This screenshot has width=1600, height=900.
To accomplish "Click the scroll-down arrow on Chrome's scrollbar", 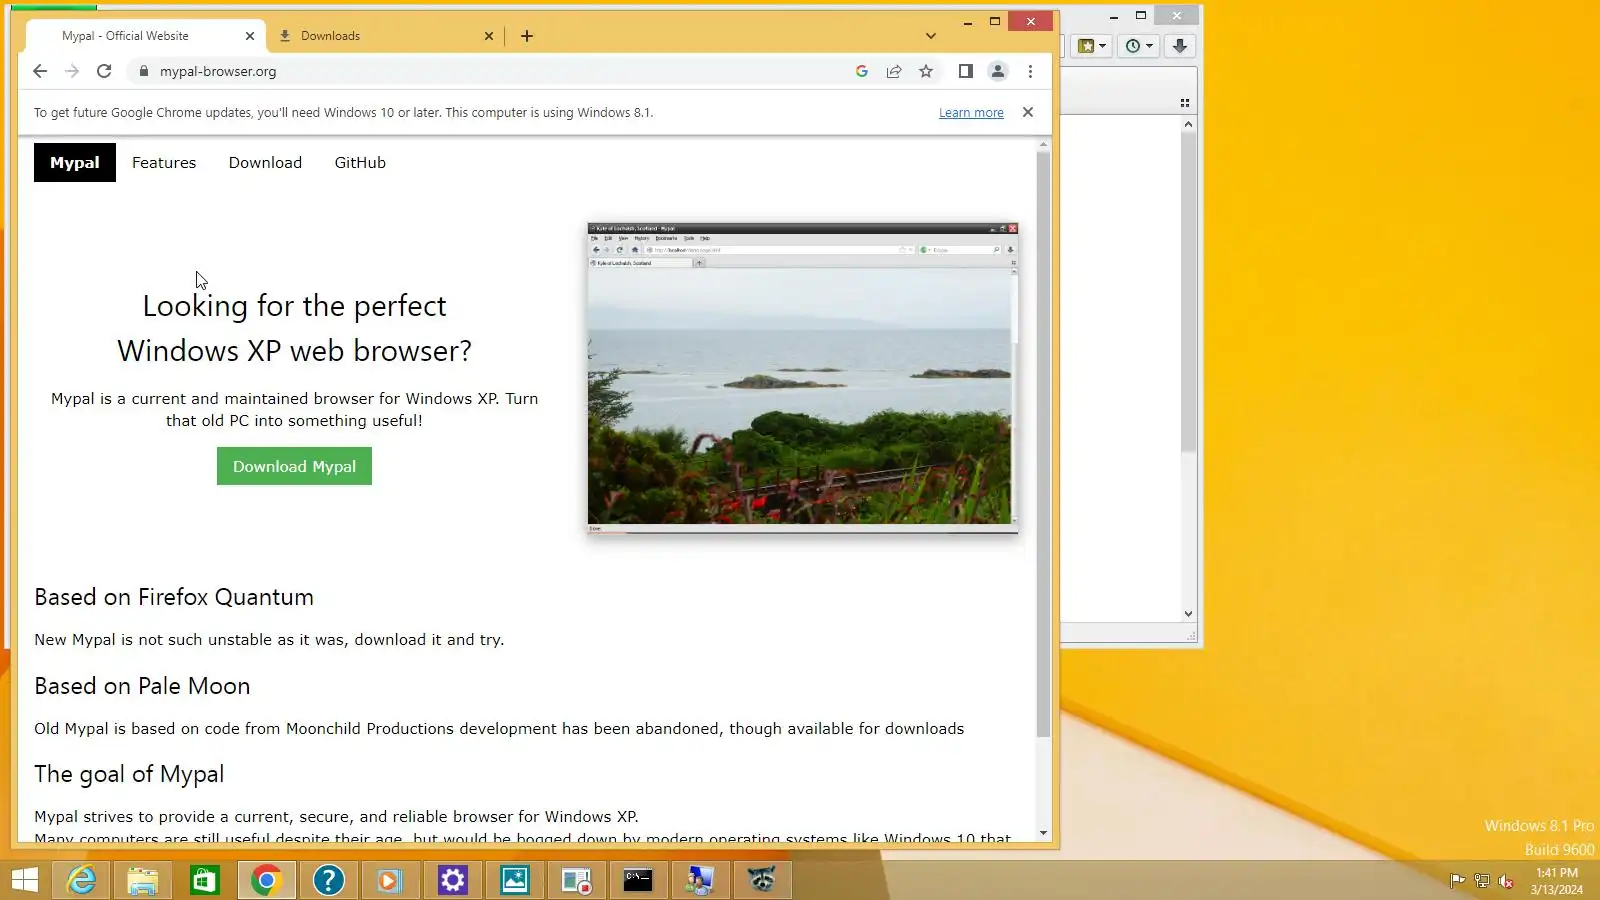I will click(x=1043, y=833).
